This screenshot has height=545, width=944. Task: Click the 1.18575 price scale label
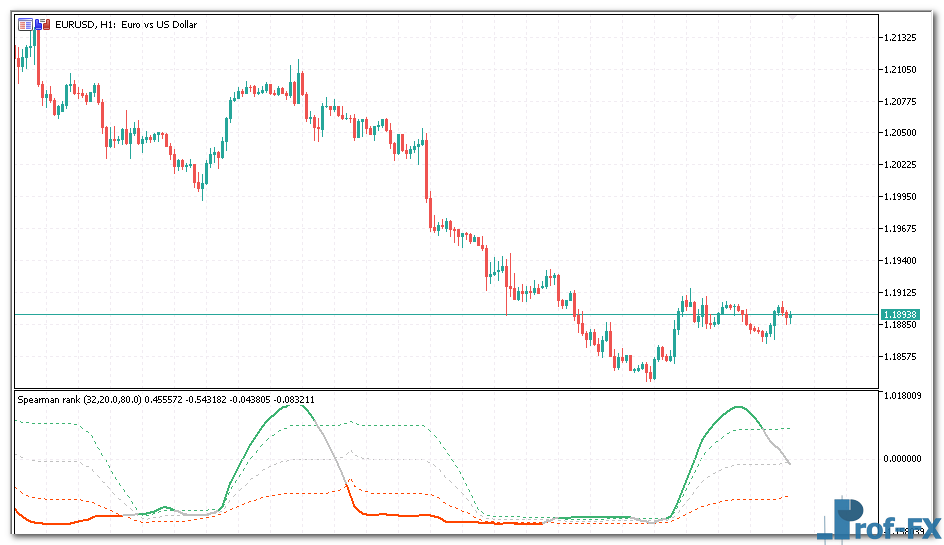pos(902,356)
